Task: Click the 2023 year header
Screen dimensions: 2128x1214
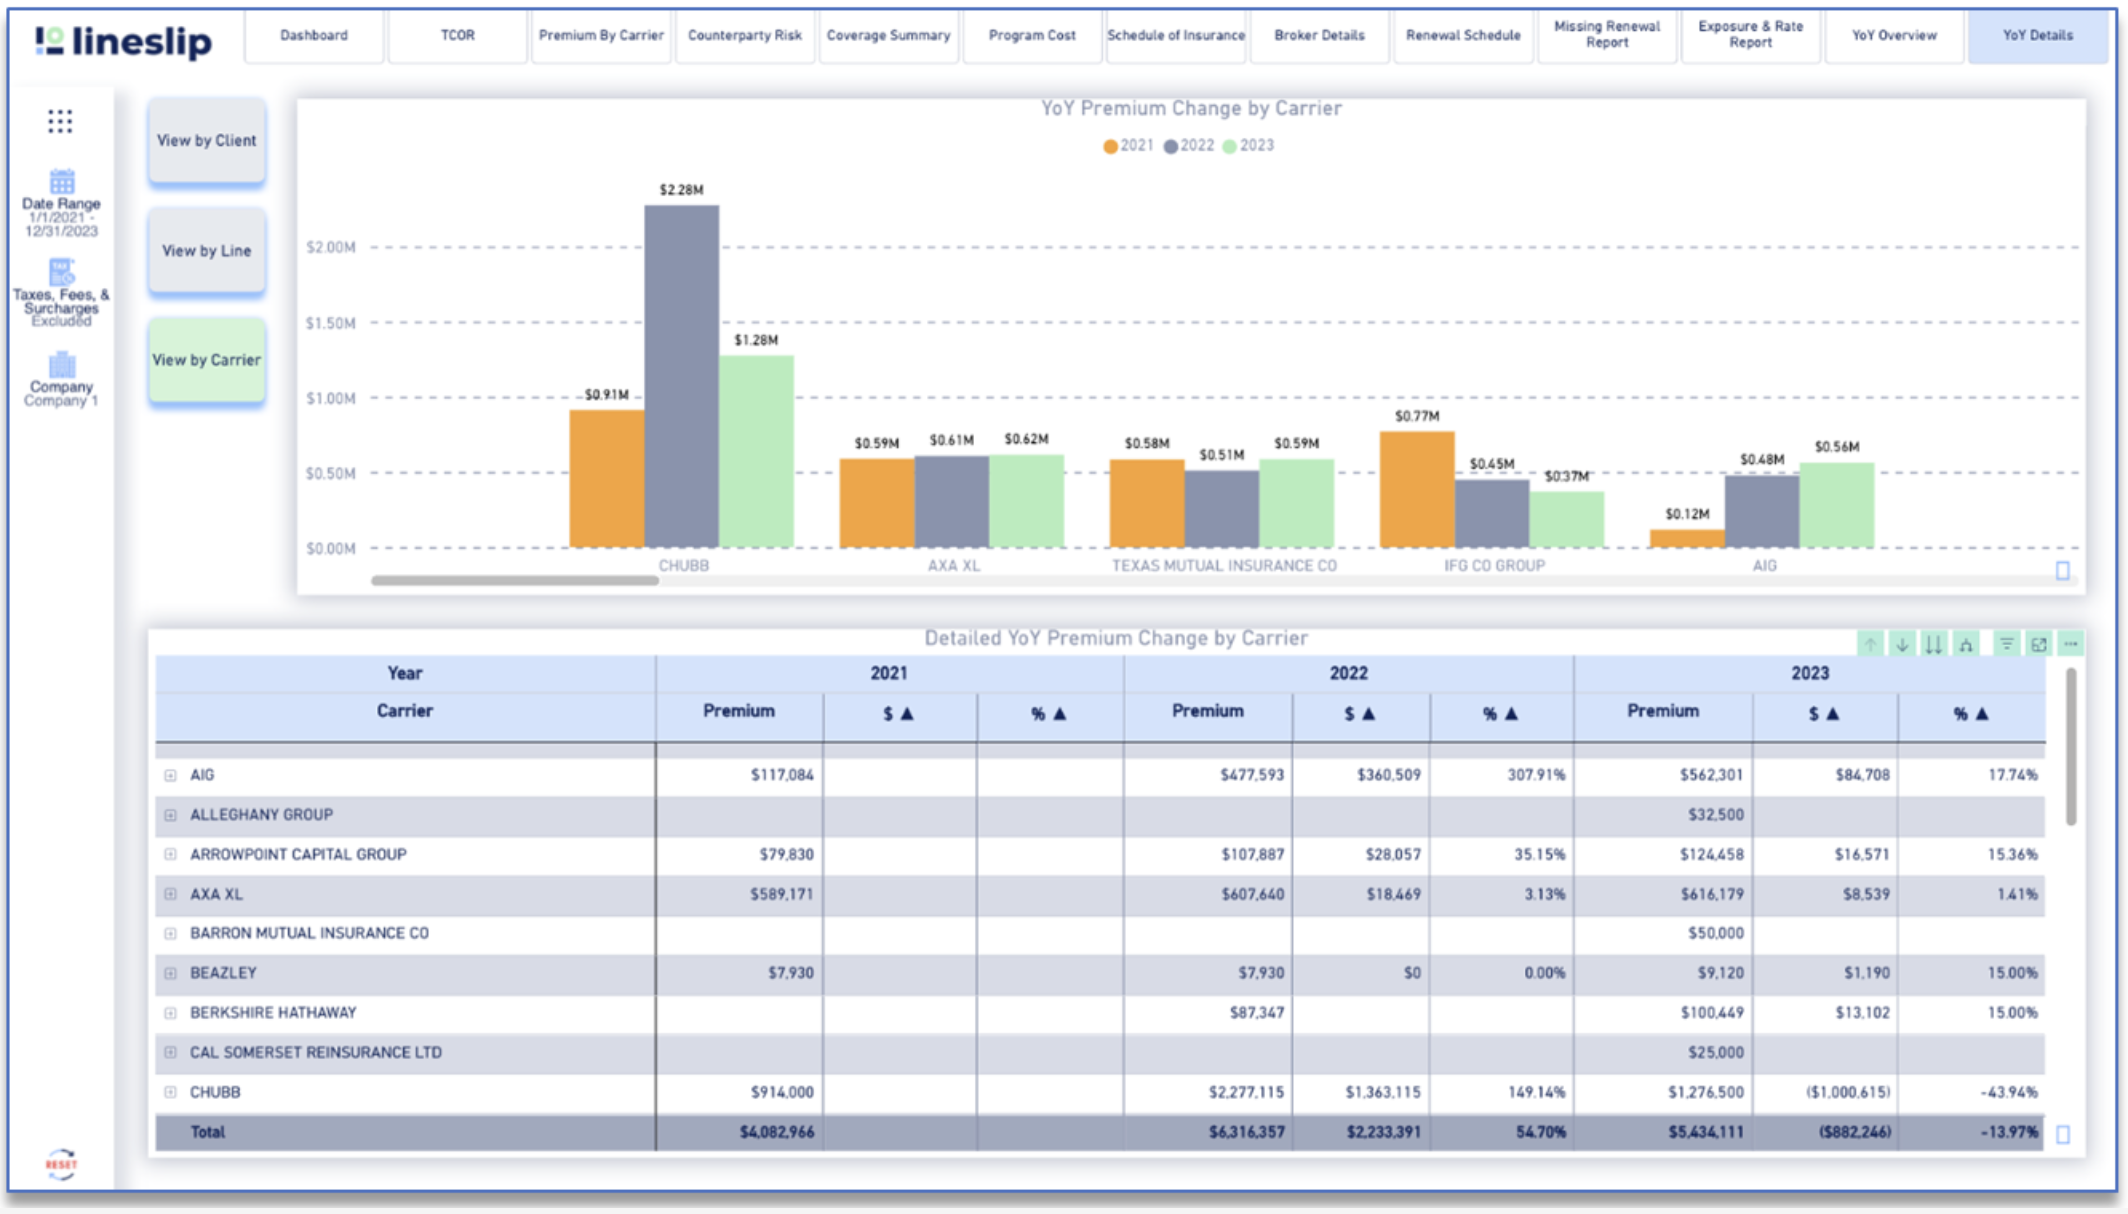Action: (1810, 673)
